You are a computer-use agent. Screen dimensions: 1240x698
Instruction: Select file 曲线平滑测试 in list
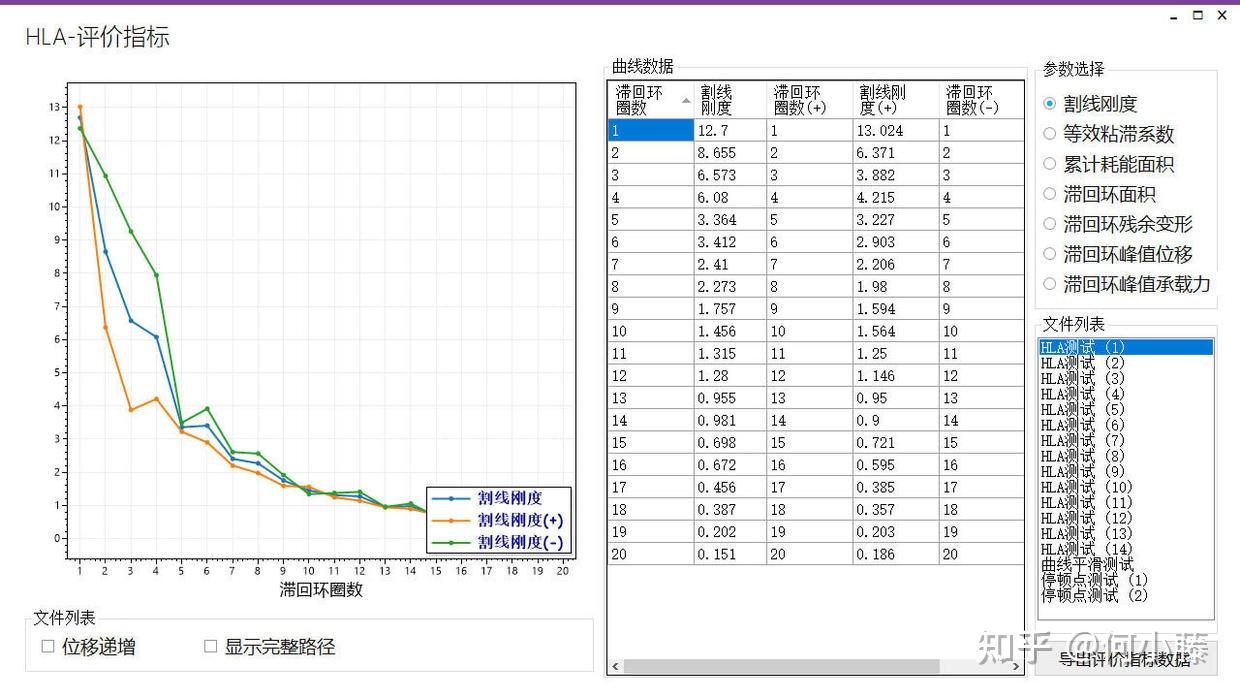pos(1126,564)
